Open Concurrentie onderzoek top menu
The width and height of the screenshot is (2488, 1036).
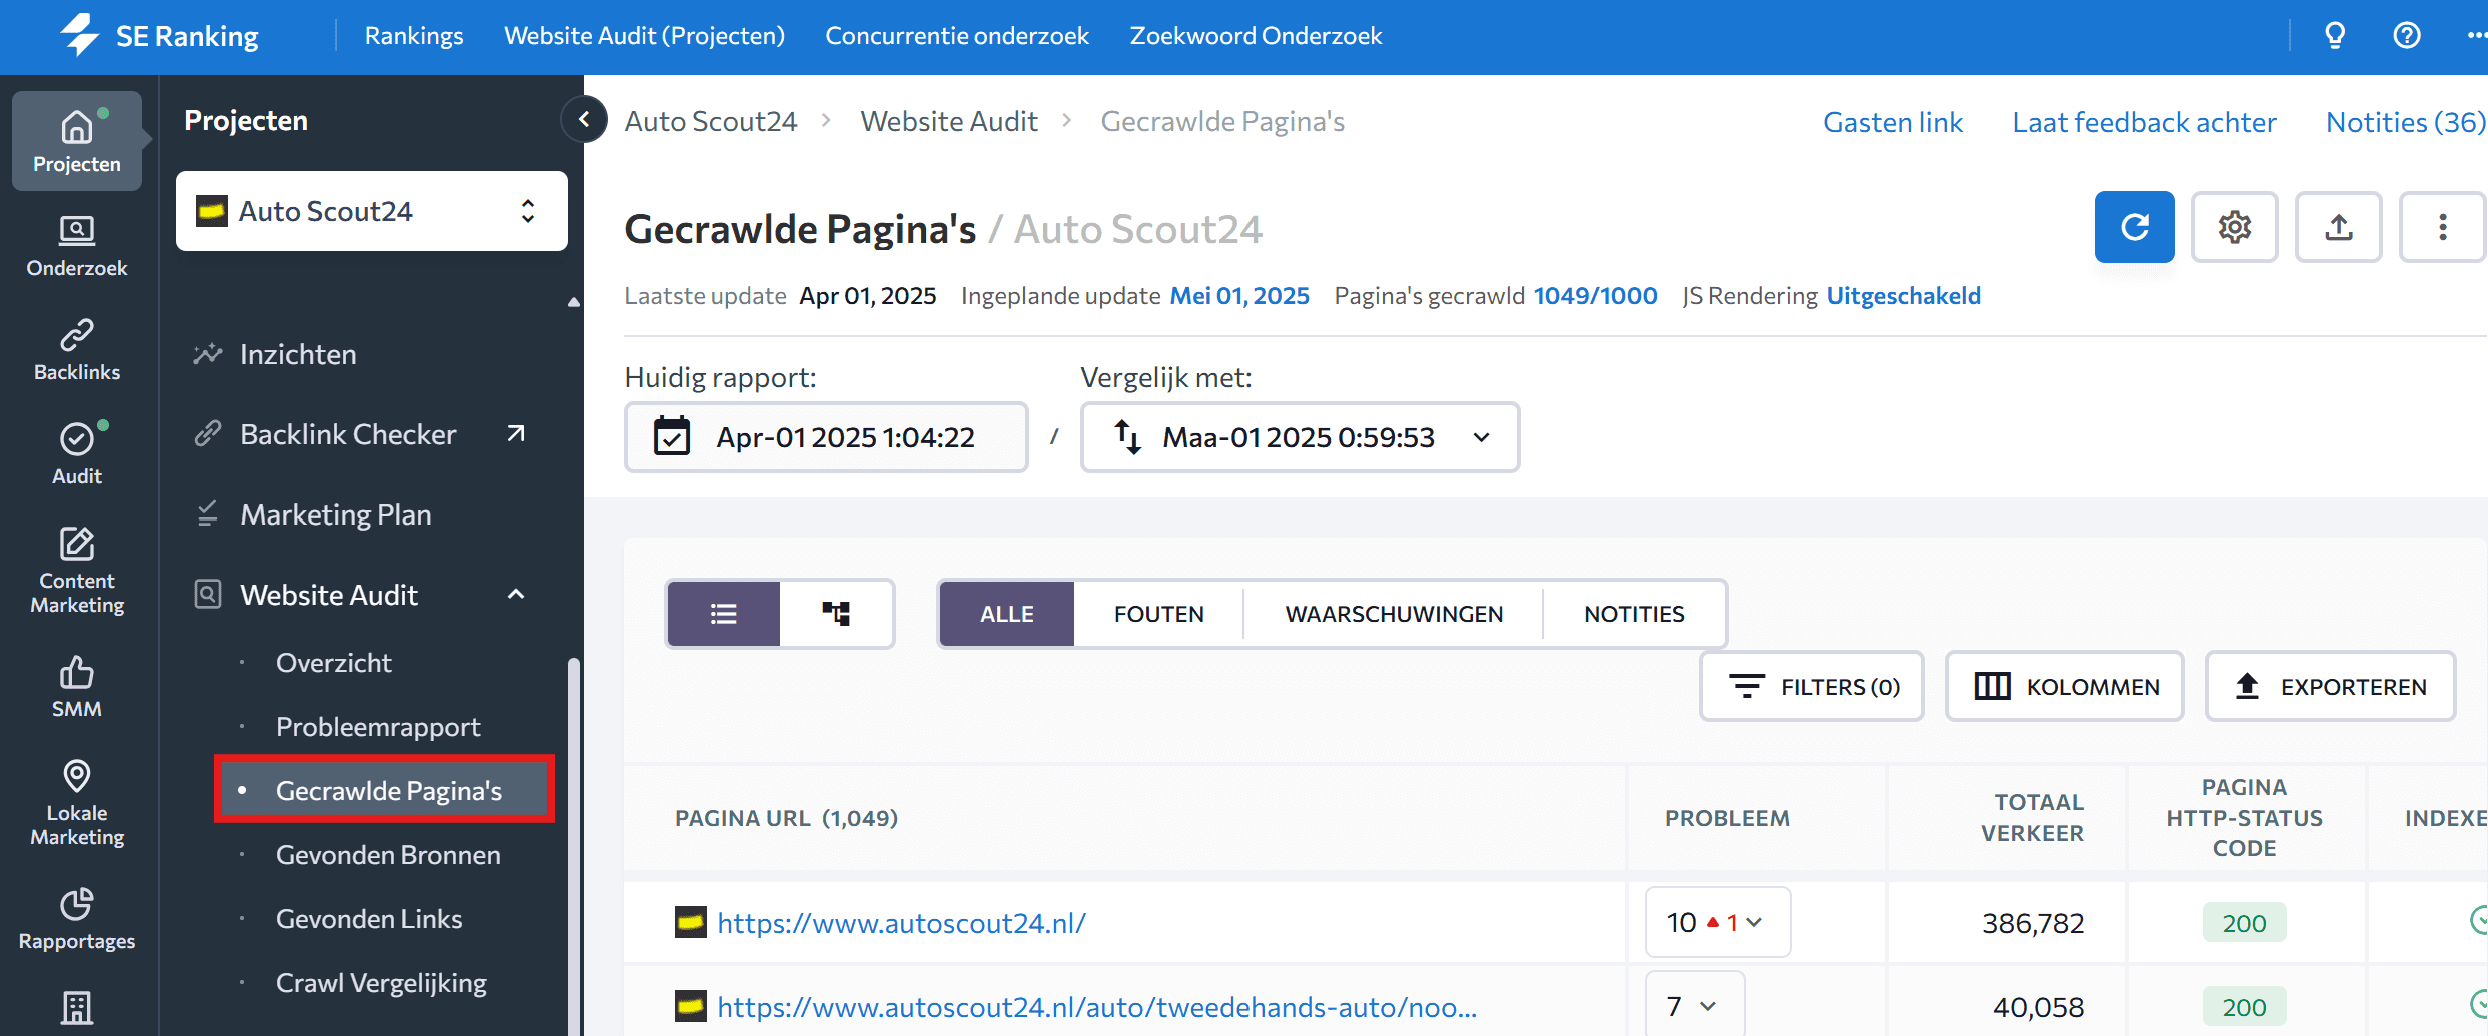(957, 36)
